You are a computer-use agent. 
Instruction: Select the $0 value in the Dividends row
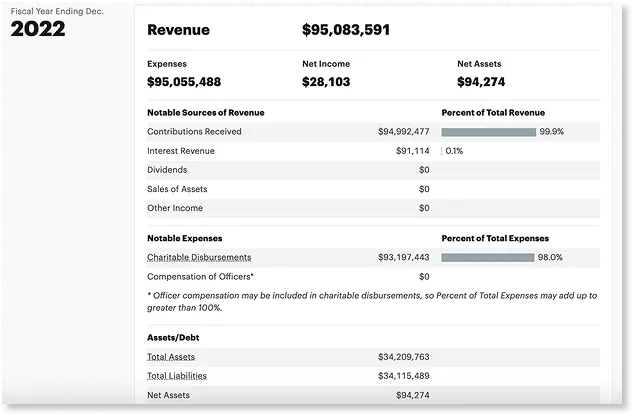tap(424, 170)
